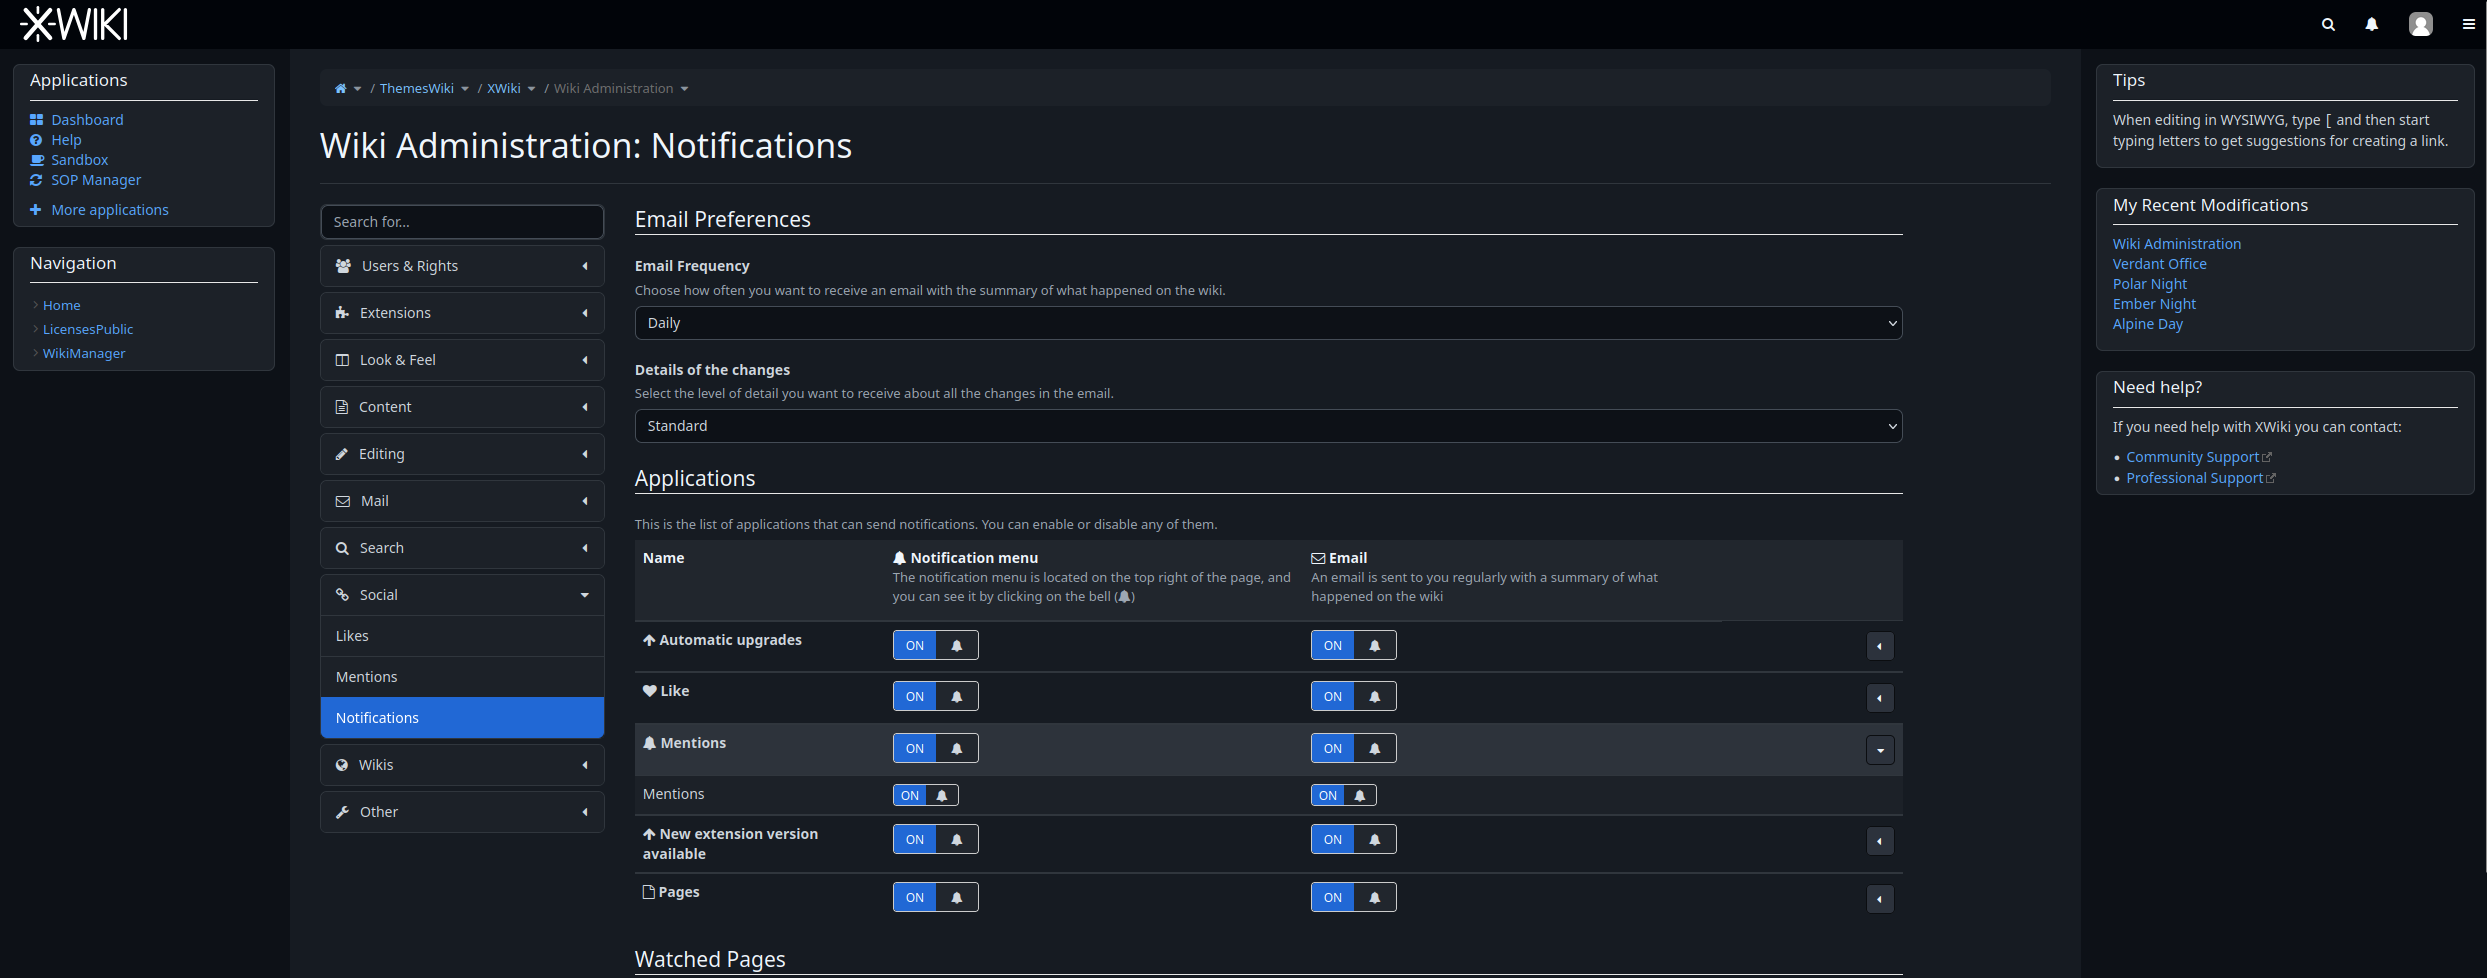Toggle New extension version email switch
Image resolution: width=2487 pixels, height=978 pixels.
click(x=1353, y=839)
